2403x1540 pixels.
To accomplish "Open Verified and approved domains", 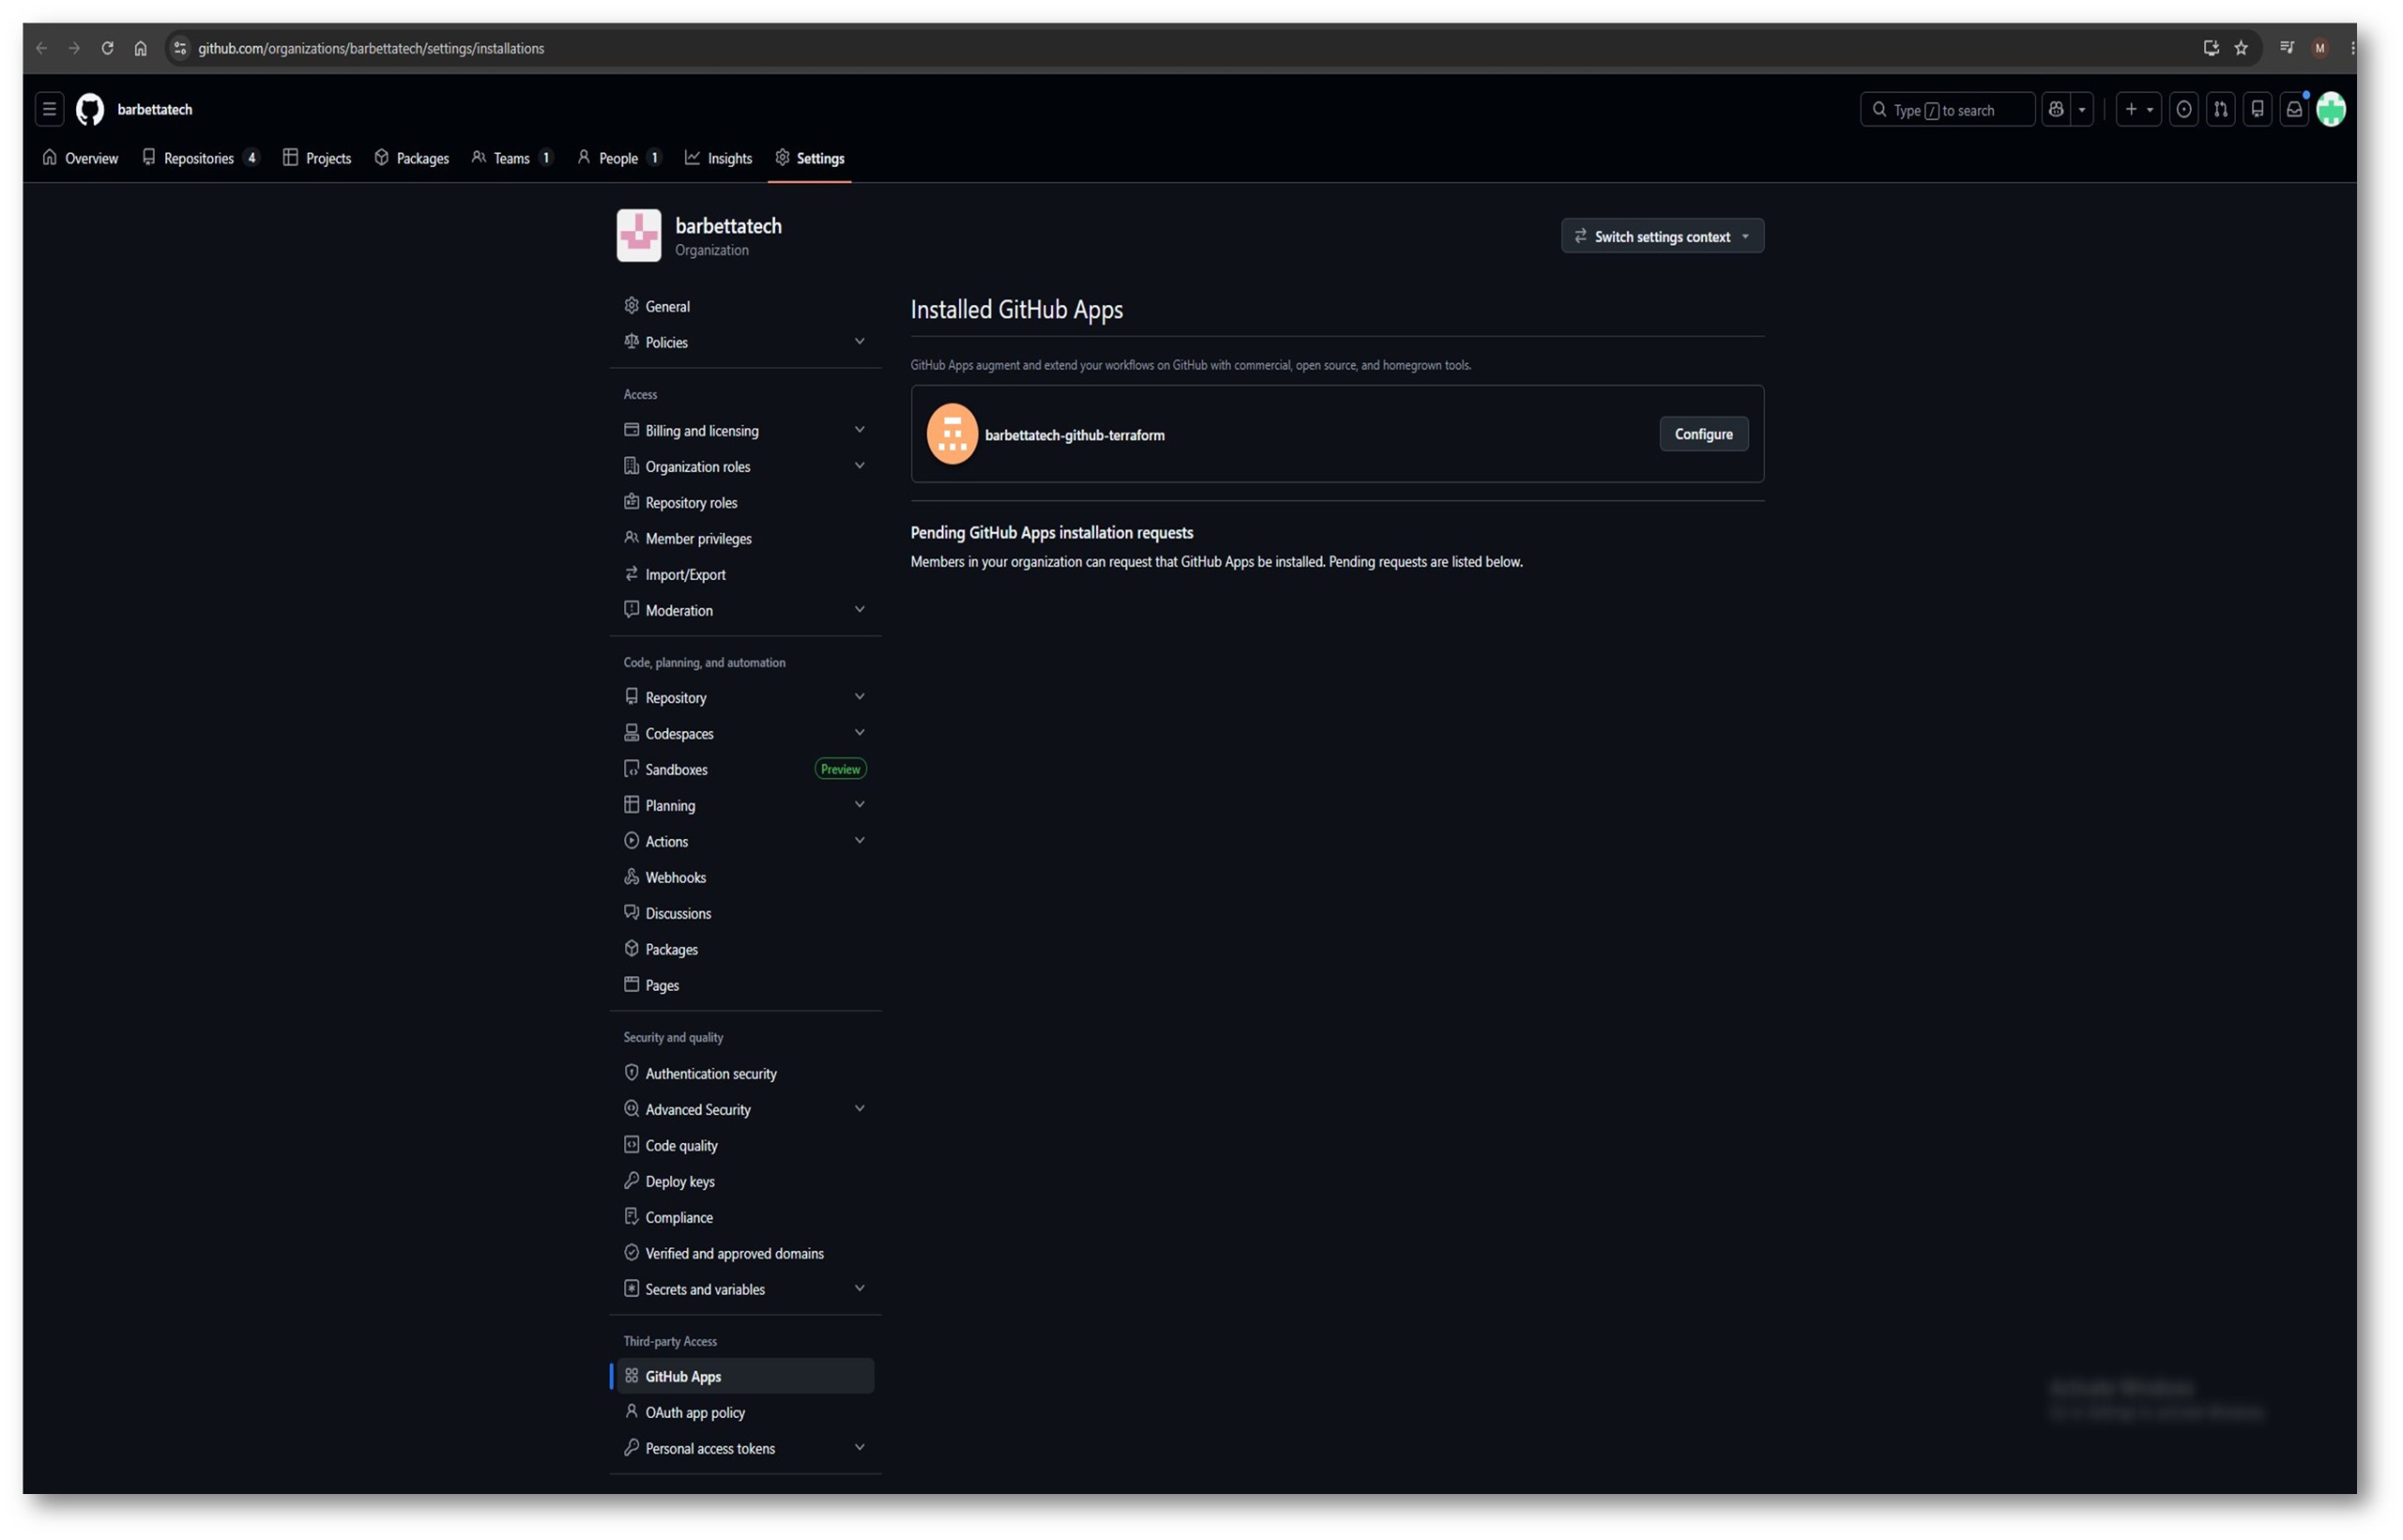I will pyautogui.click(x=746, y=1253).
